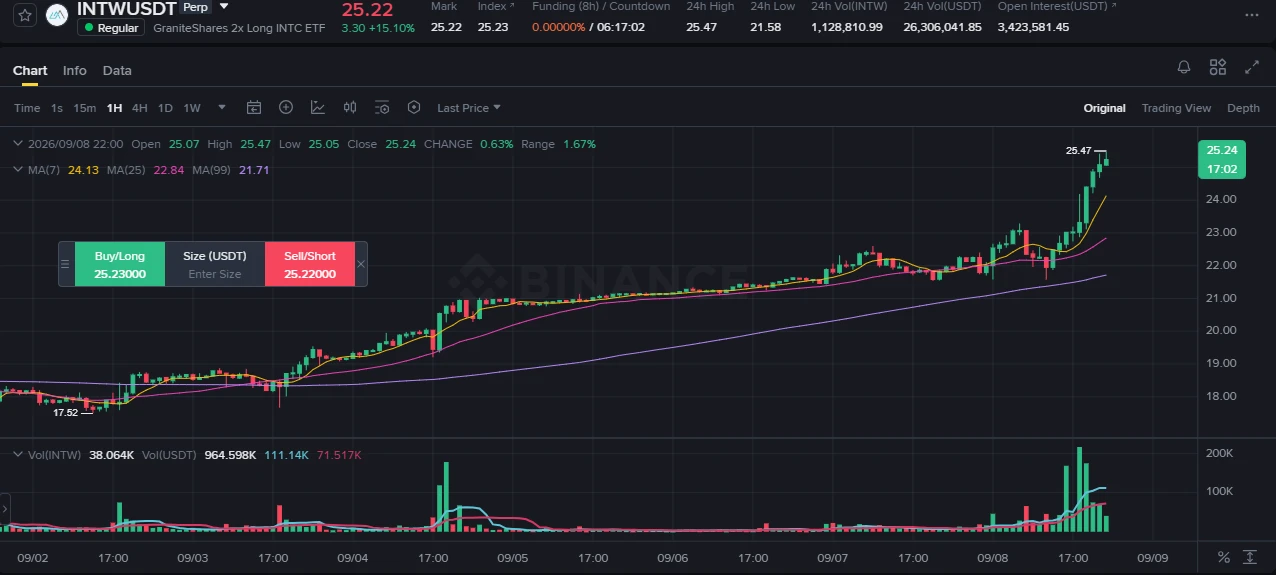Screen dimensions: 1276x575
Task: Switch to the Info tab
Action: pos(75,70)
